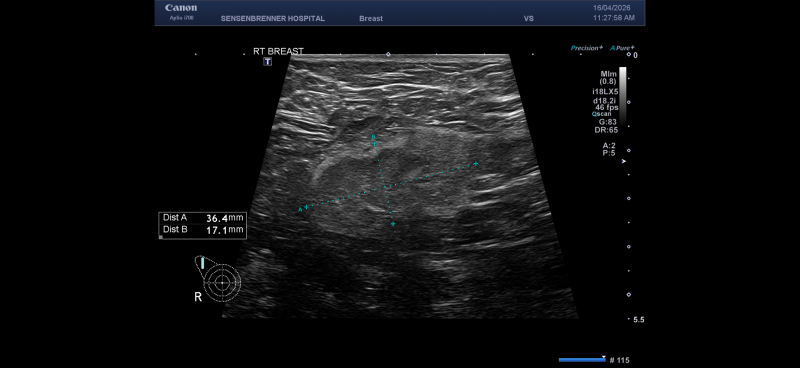Click the cyan probe position marker on body mark
The height and width of the screenshot is (368, 800).
[203, 263]
